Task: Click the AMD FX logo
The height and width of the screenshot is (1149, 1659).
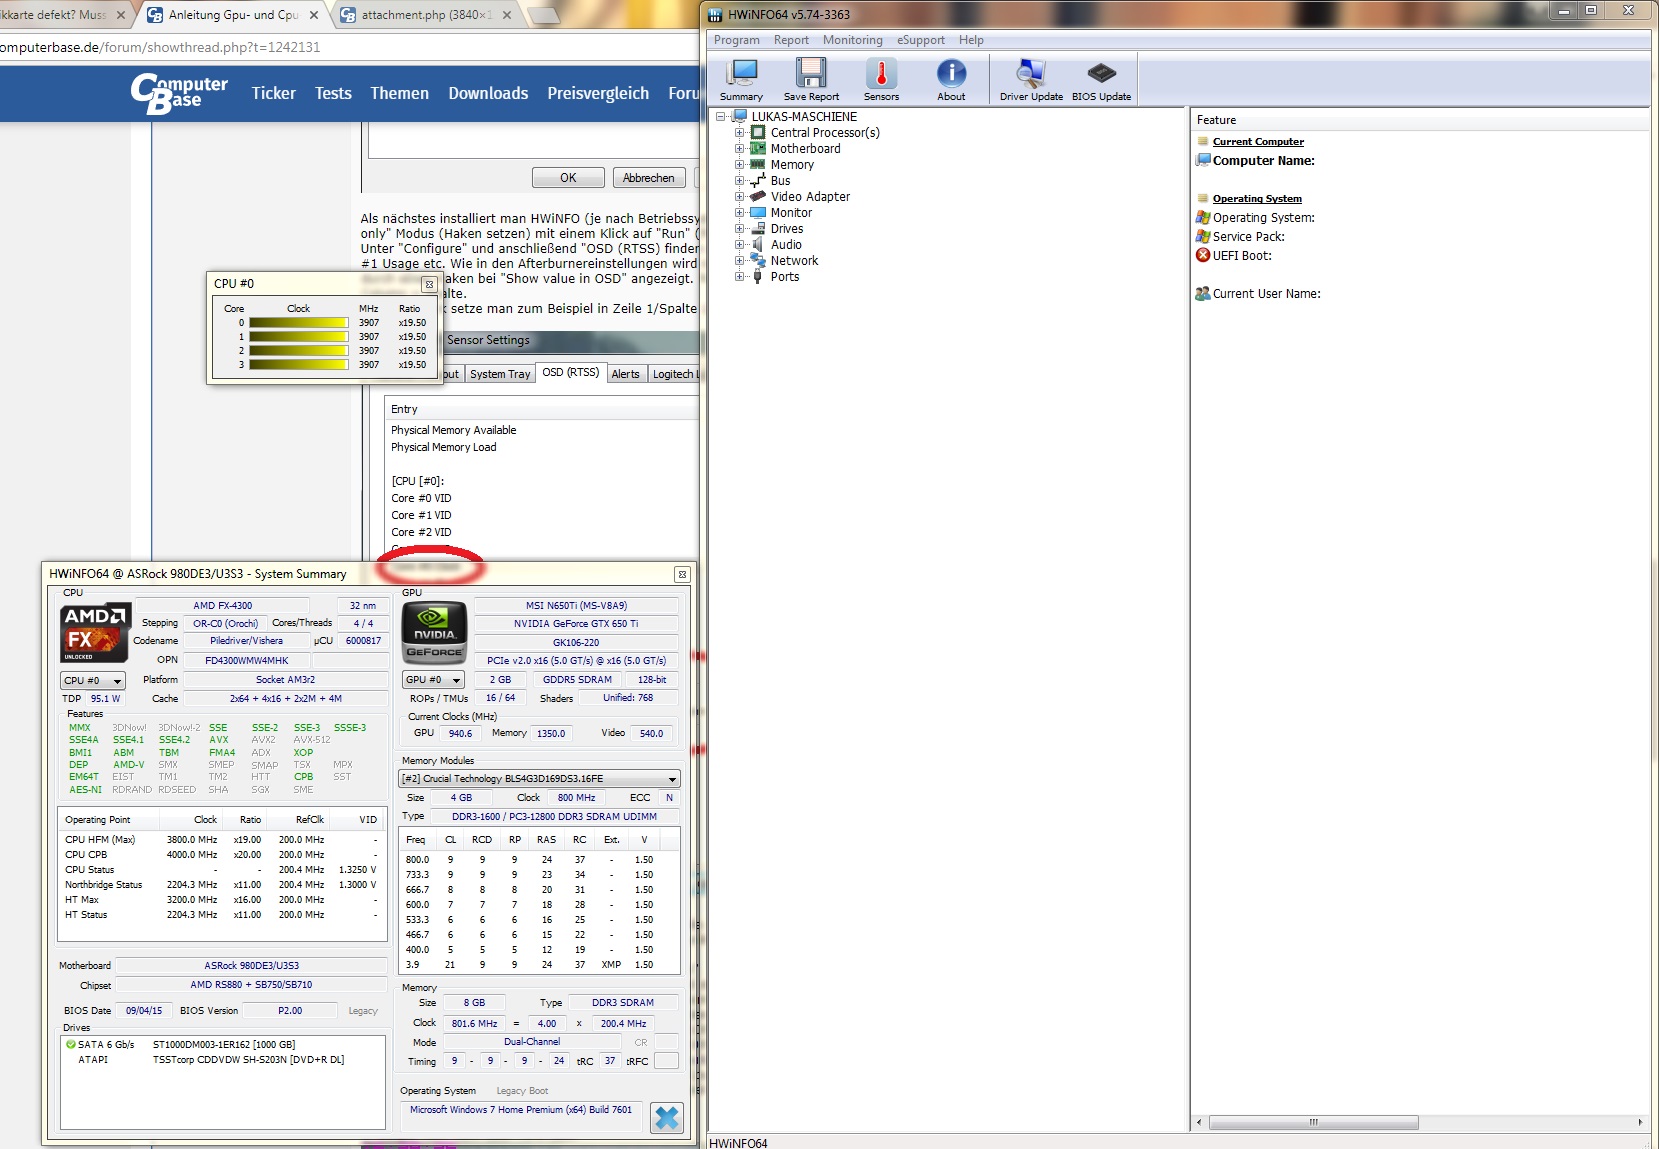Action: click(95, 632)
